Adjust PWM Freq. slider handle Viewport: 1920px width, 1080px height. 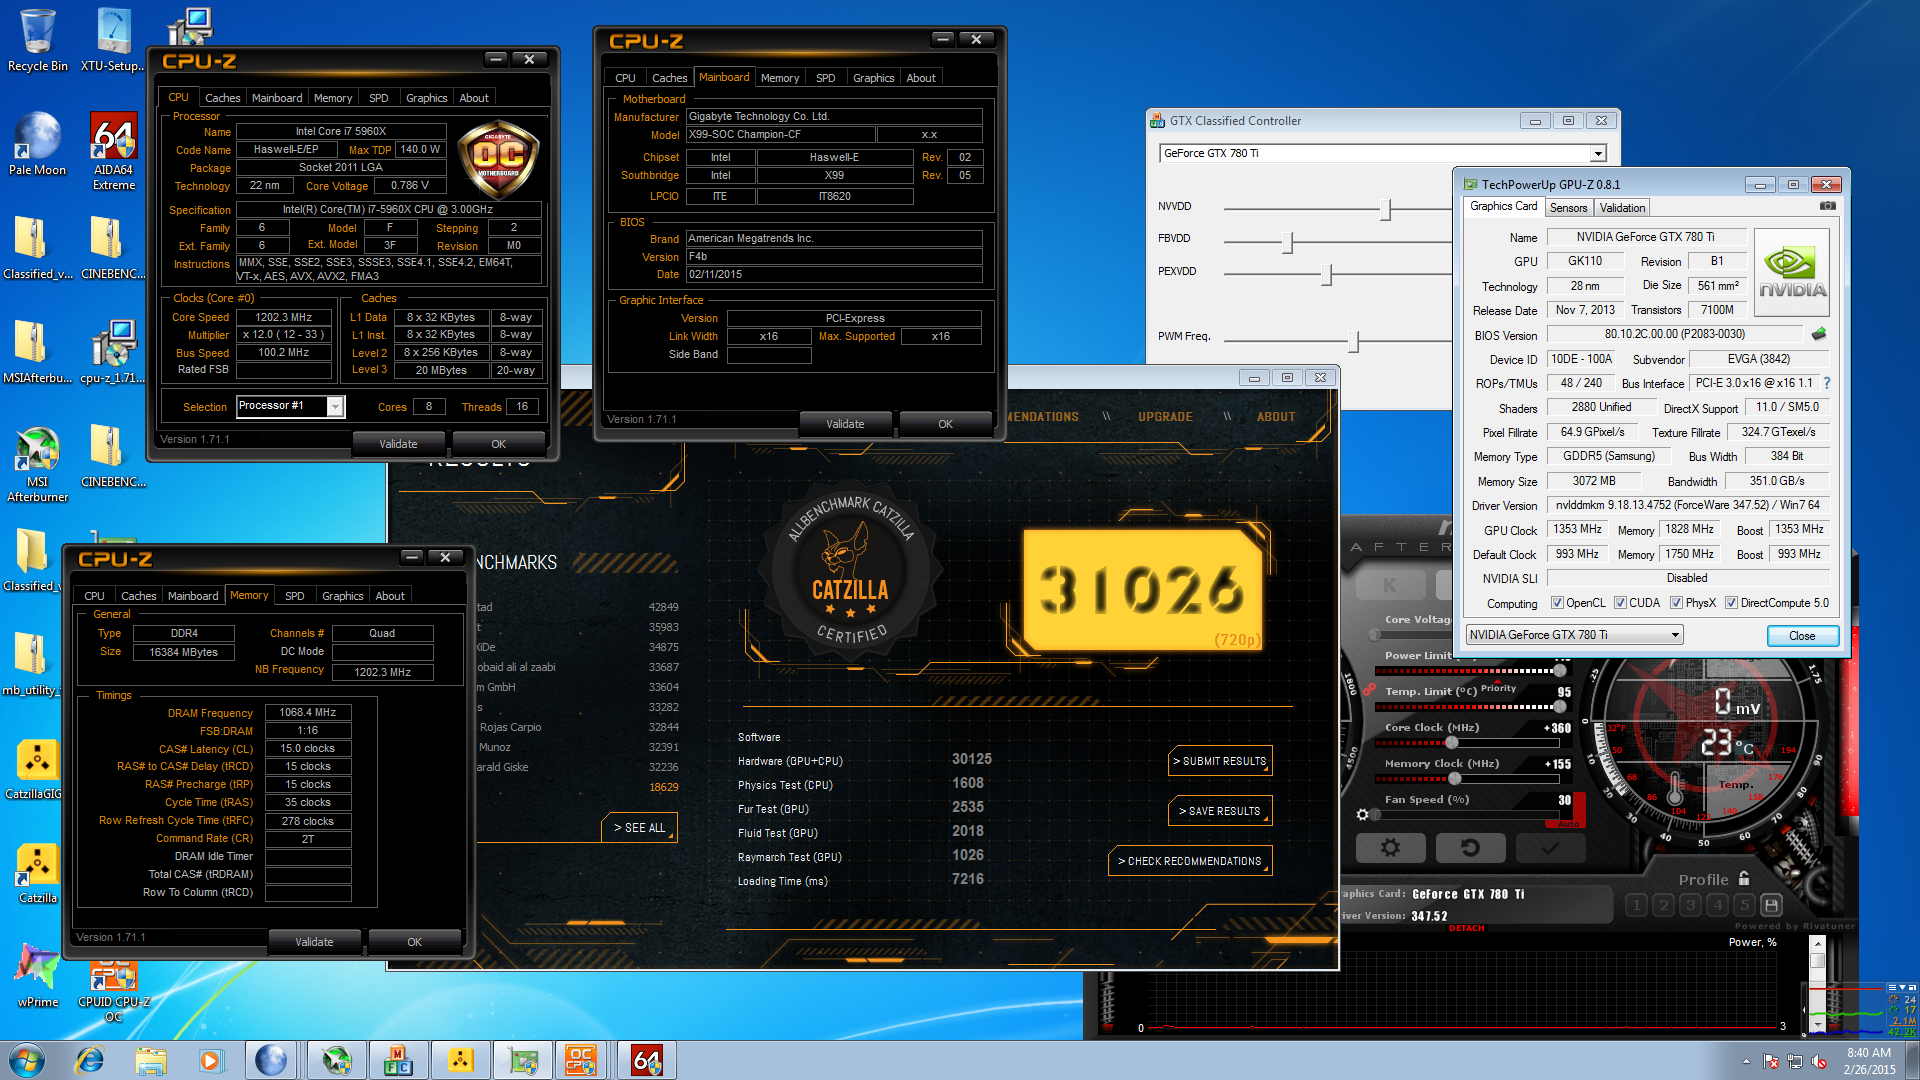pos(1353,341)
